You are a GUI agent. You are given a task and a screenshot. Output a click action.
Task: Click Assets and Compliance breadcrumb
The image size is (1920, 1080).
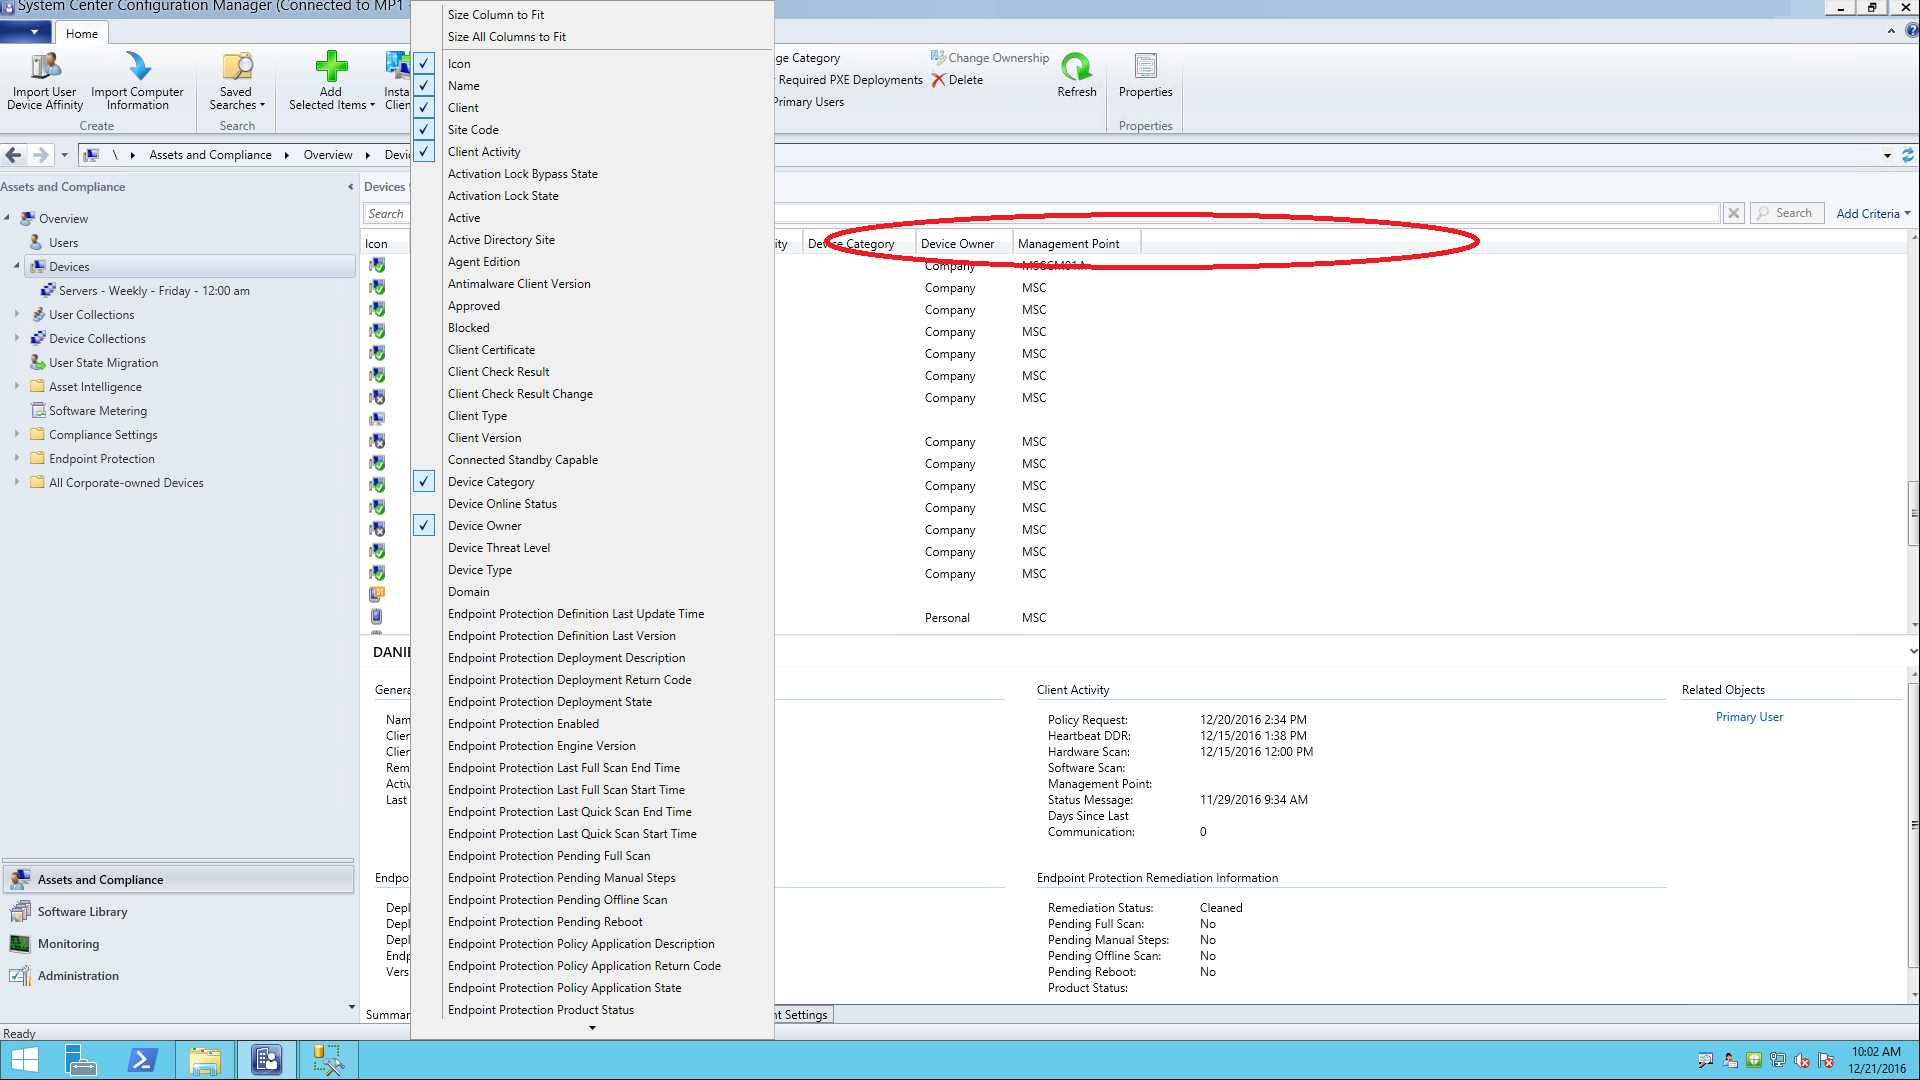tap(210, 155)
